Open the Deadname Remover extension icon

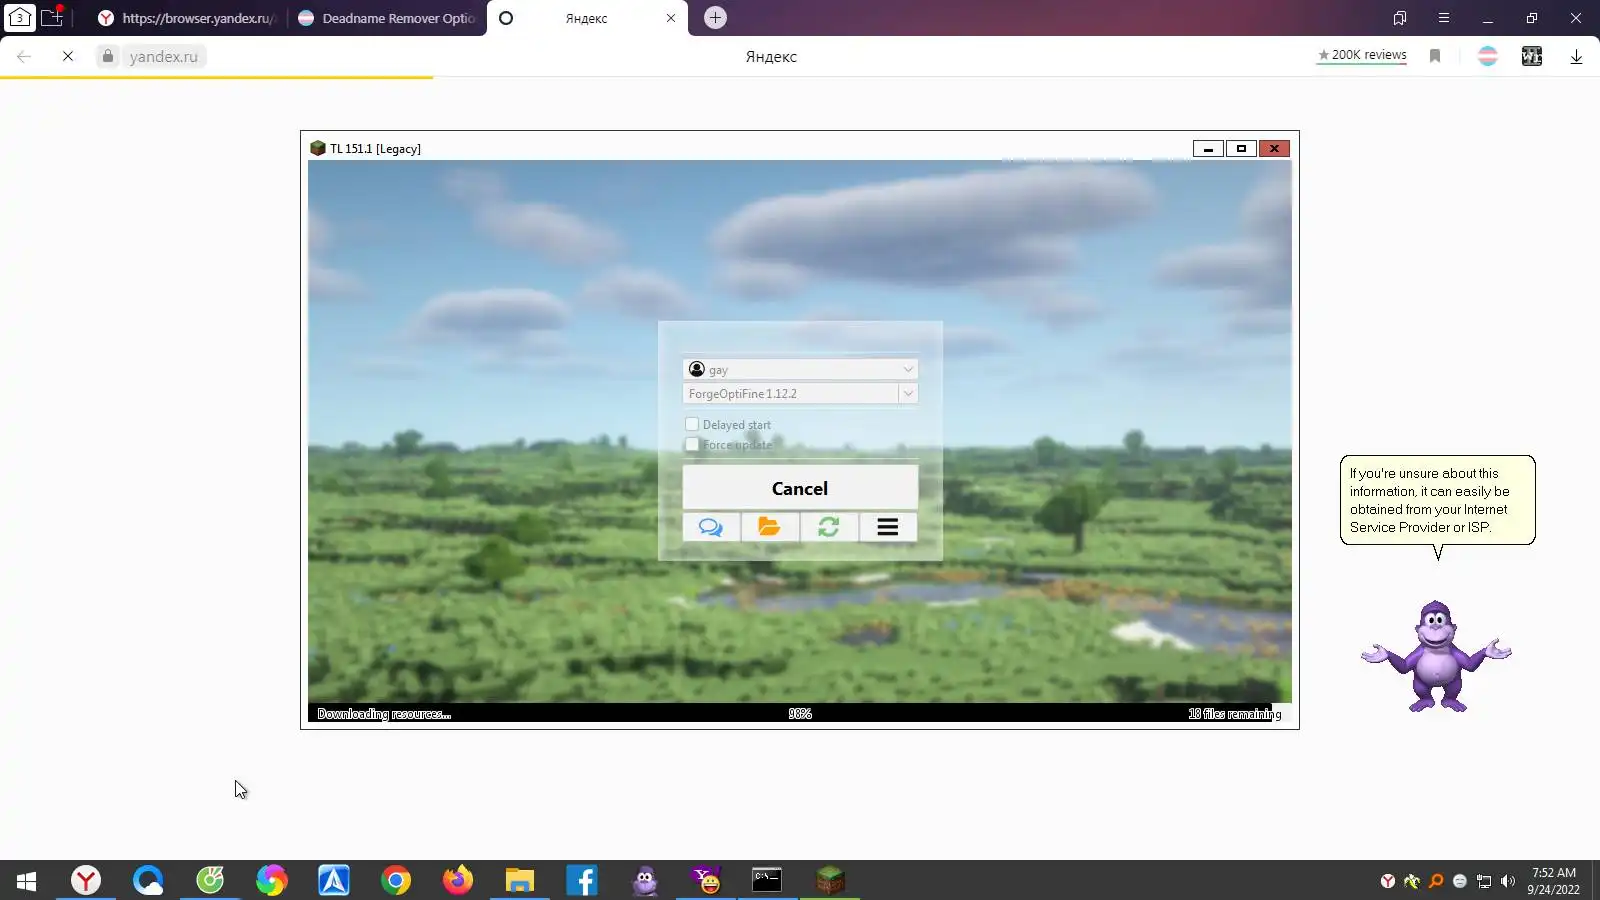point(1488,56)
